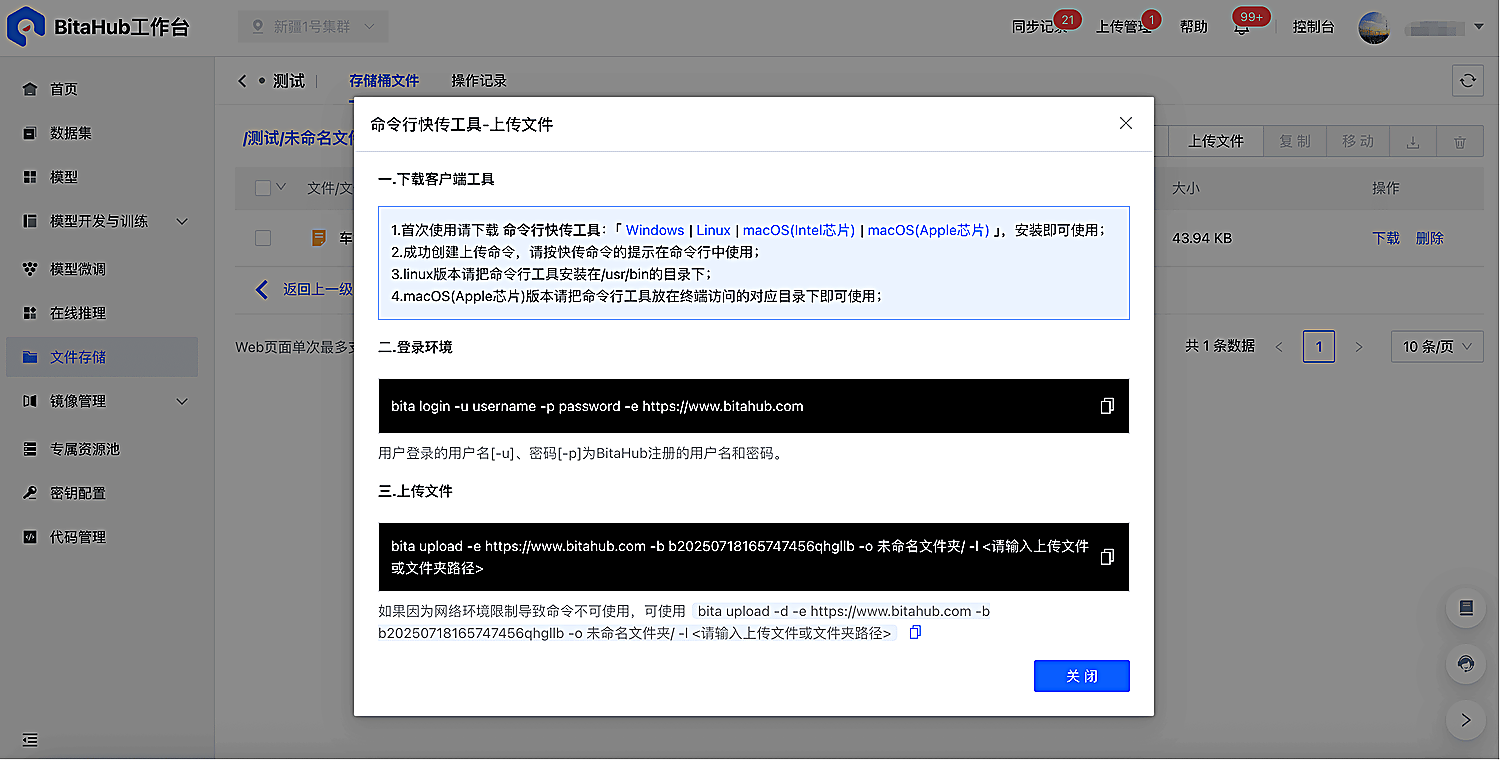Click the refresh icon at top right

click(1467, 81)
